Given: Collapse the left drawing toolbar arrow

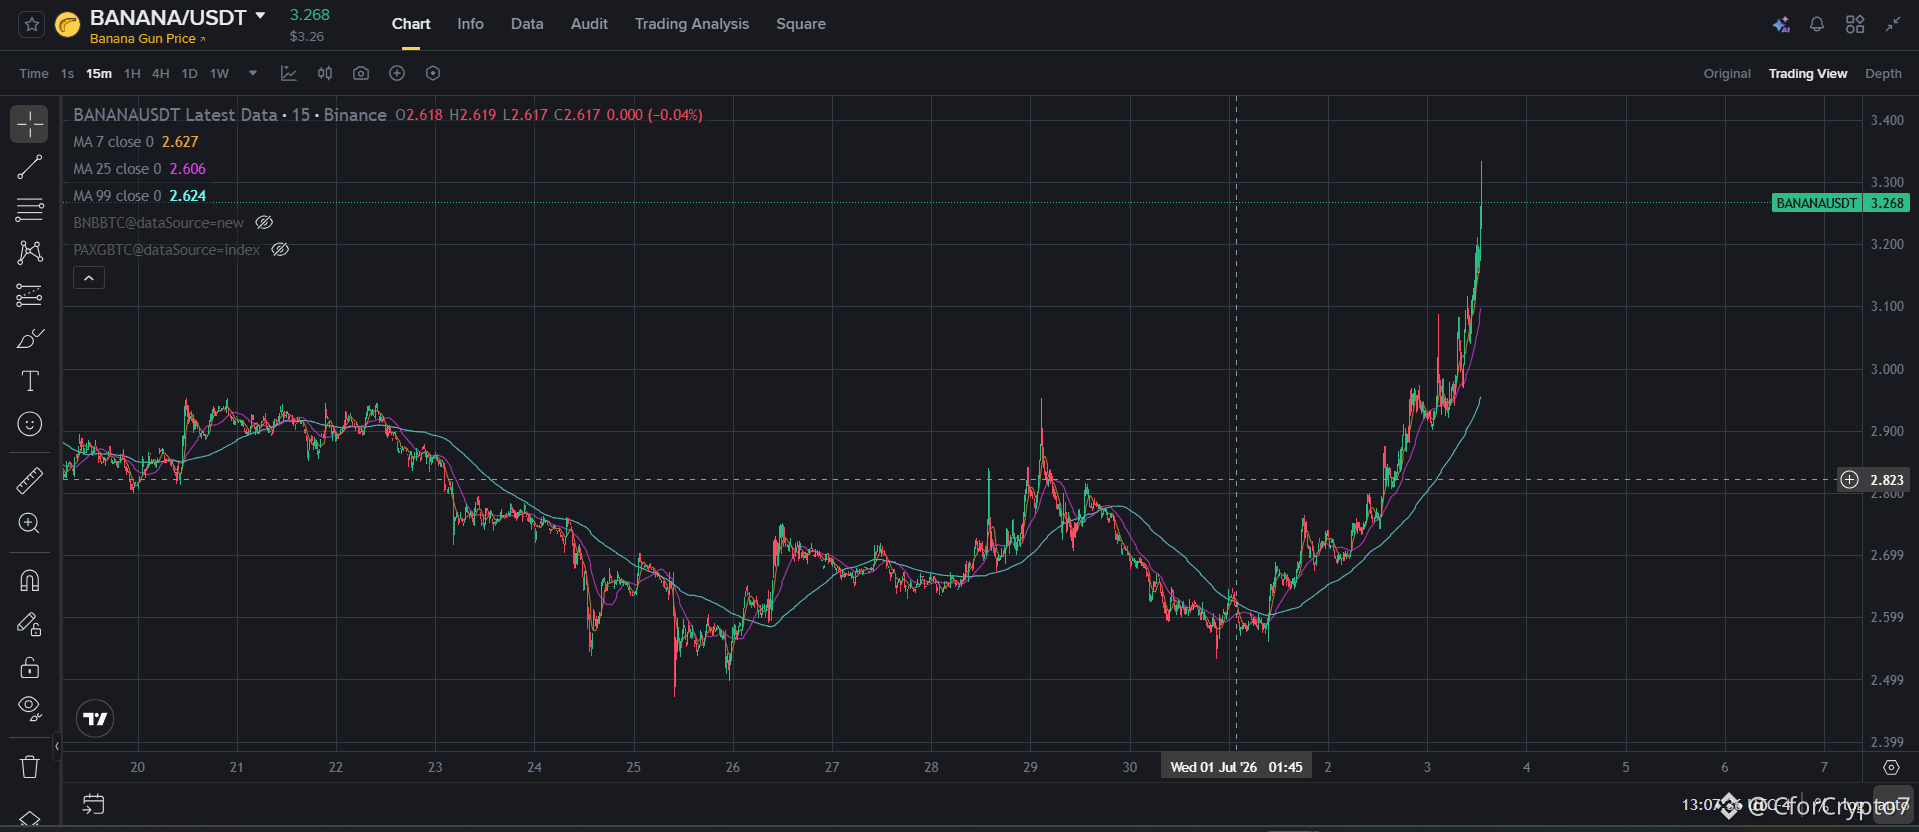Looking at the screenshot, I should [x=57, y=746].
